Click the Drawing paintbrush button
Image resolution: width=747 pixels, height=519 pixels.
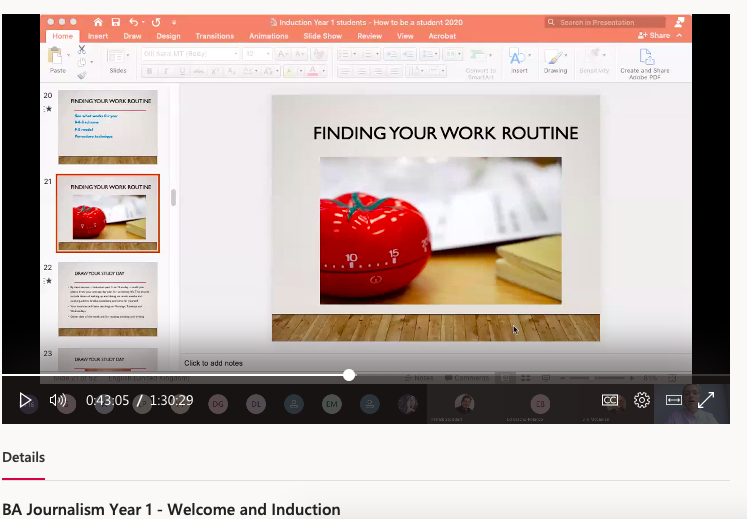pos(555,61)
